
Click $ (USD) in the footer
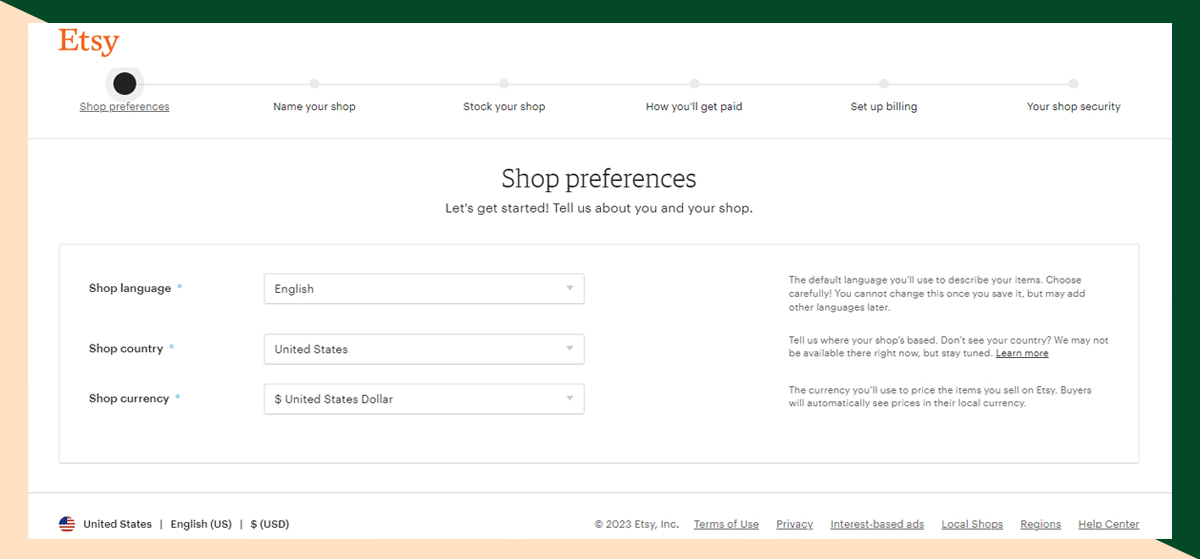coord(270,524)
